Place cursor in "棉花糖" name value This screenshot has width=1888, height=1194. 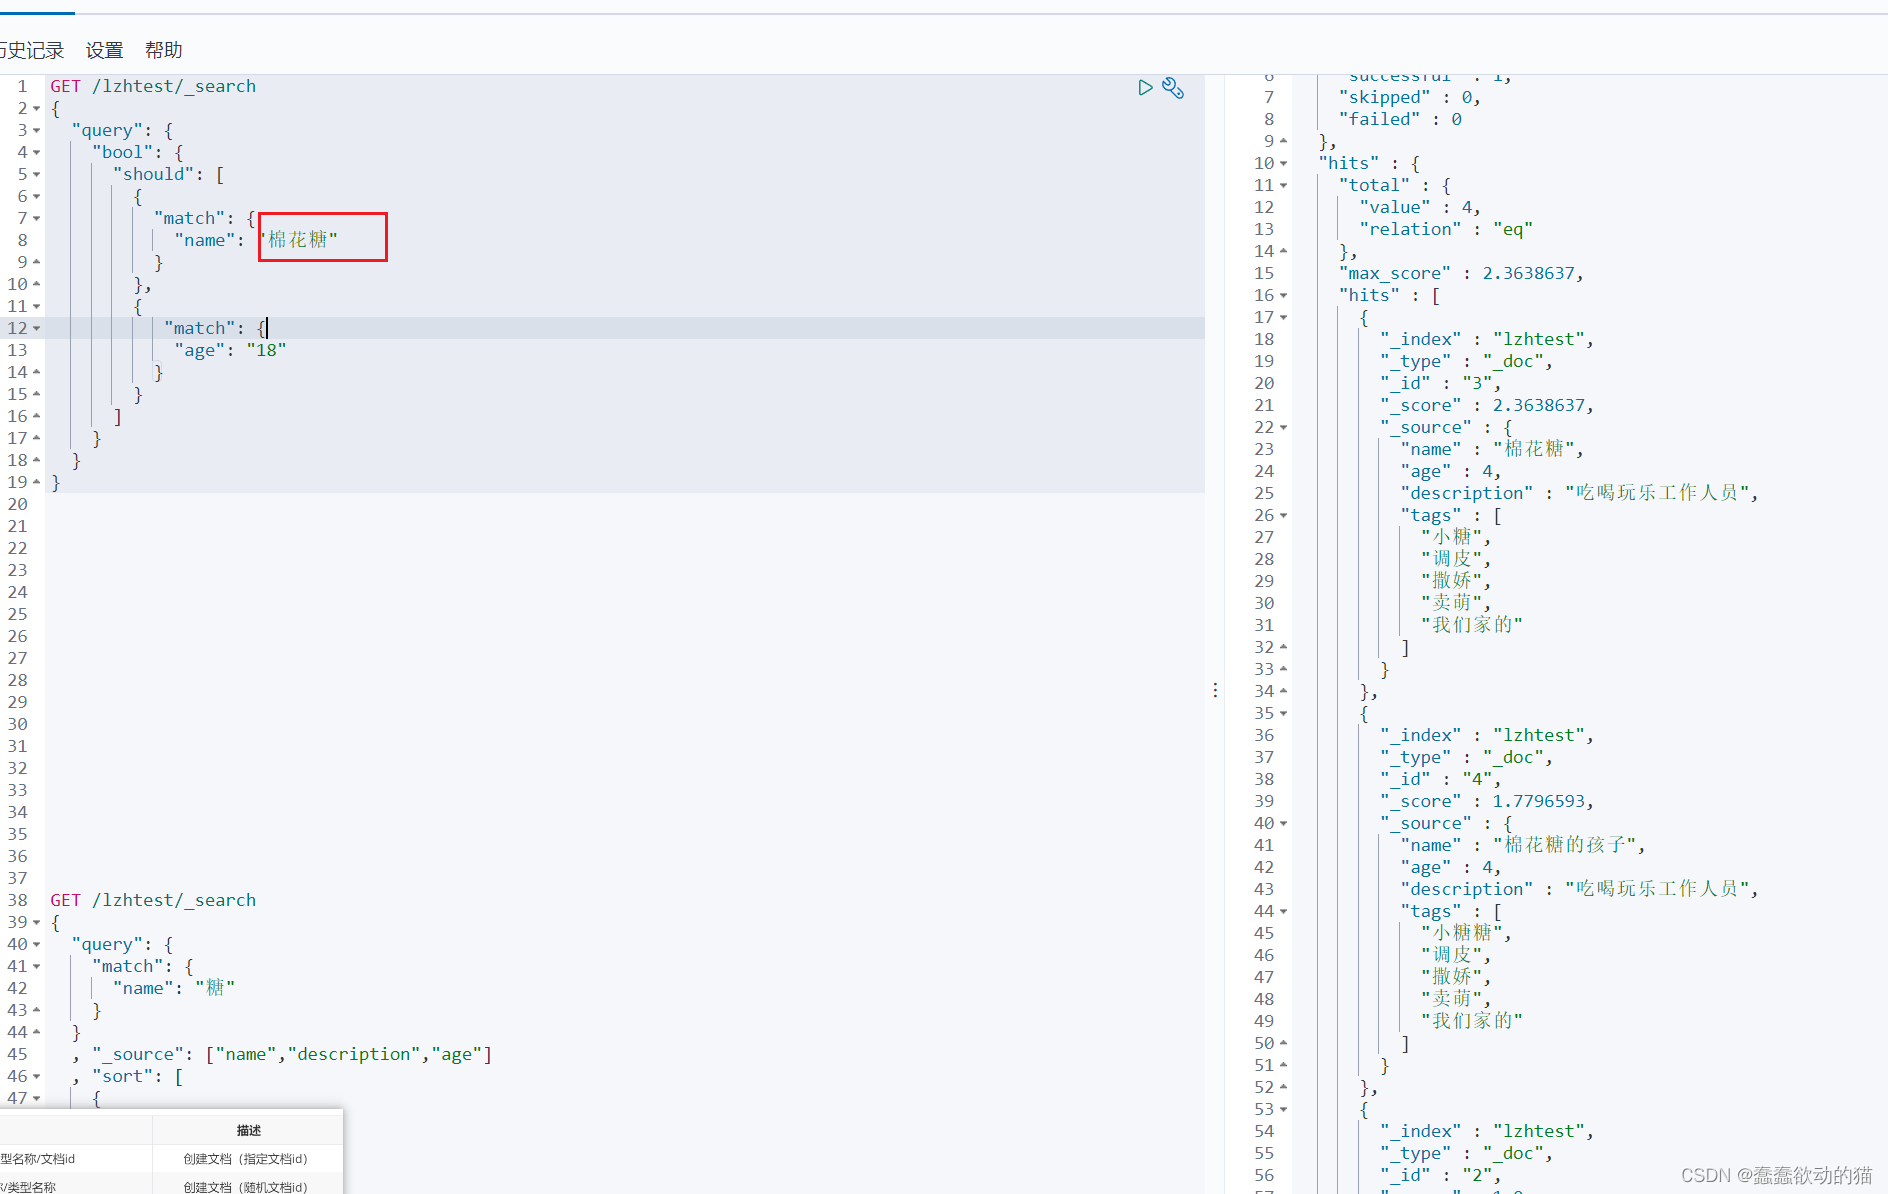[300, 240]
